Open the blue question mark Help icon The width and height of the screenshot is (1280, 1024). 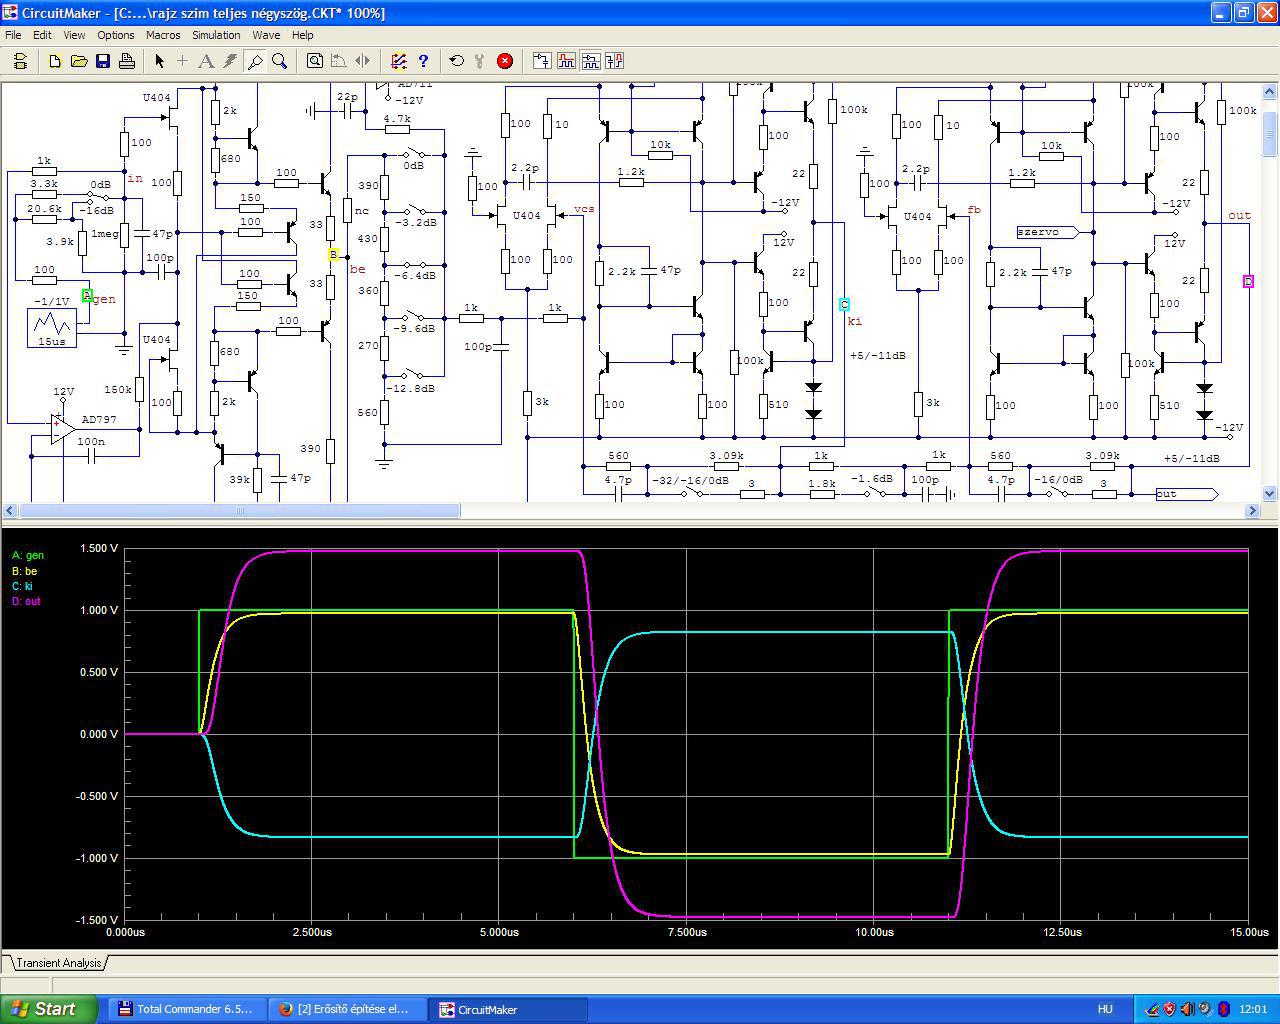[x=423, y=61]
